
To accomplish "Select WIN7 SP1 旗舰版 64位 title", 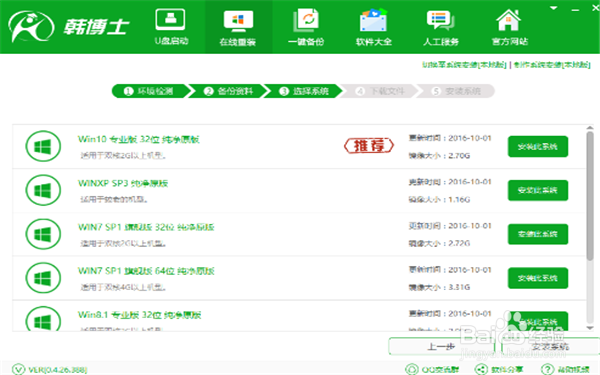I will pos(146,271).
